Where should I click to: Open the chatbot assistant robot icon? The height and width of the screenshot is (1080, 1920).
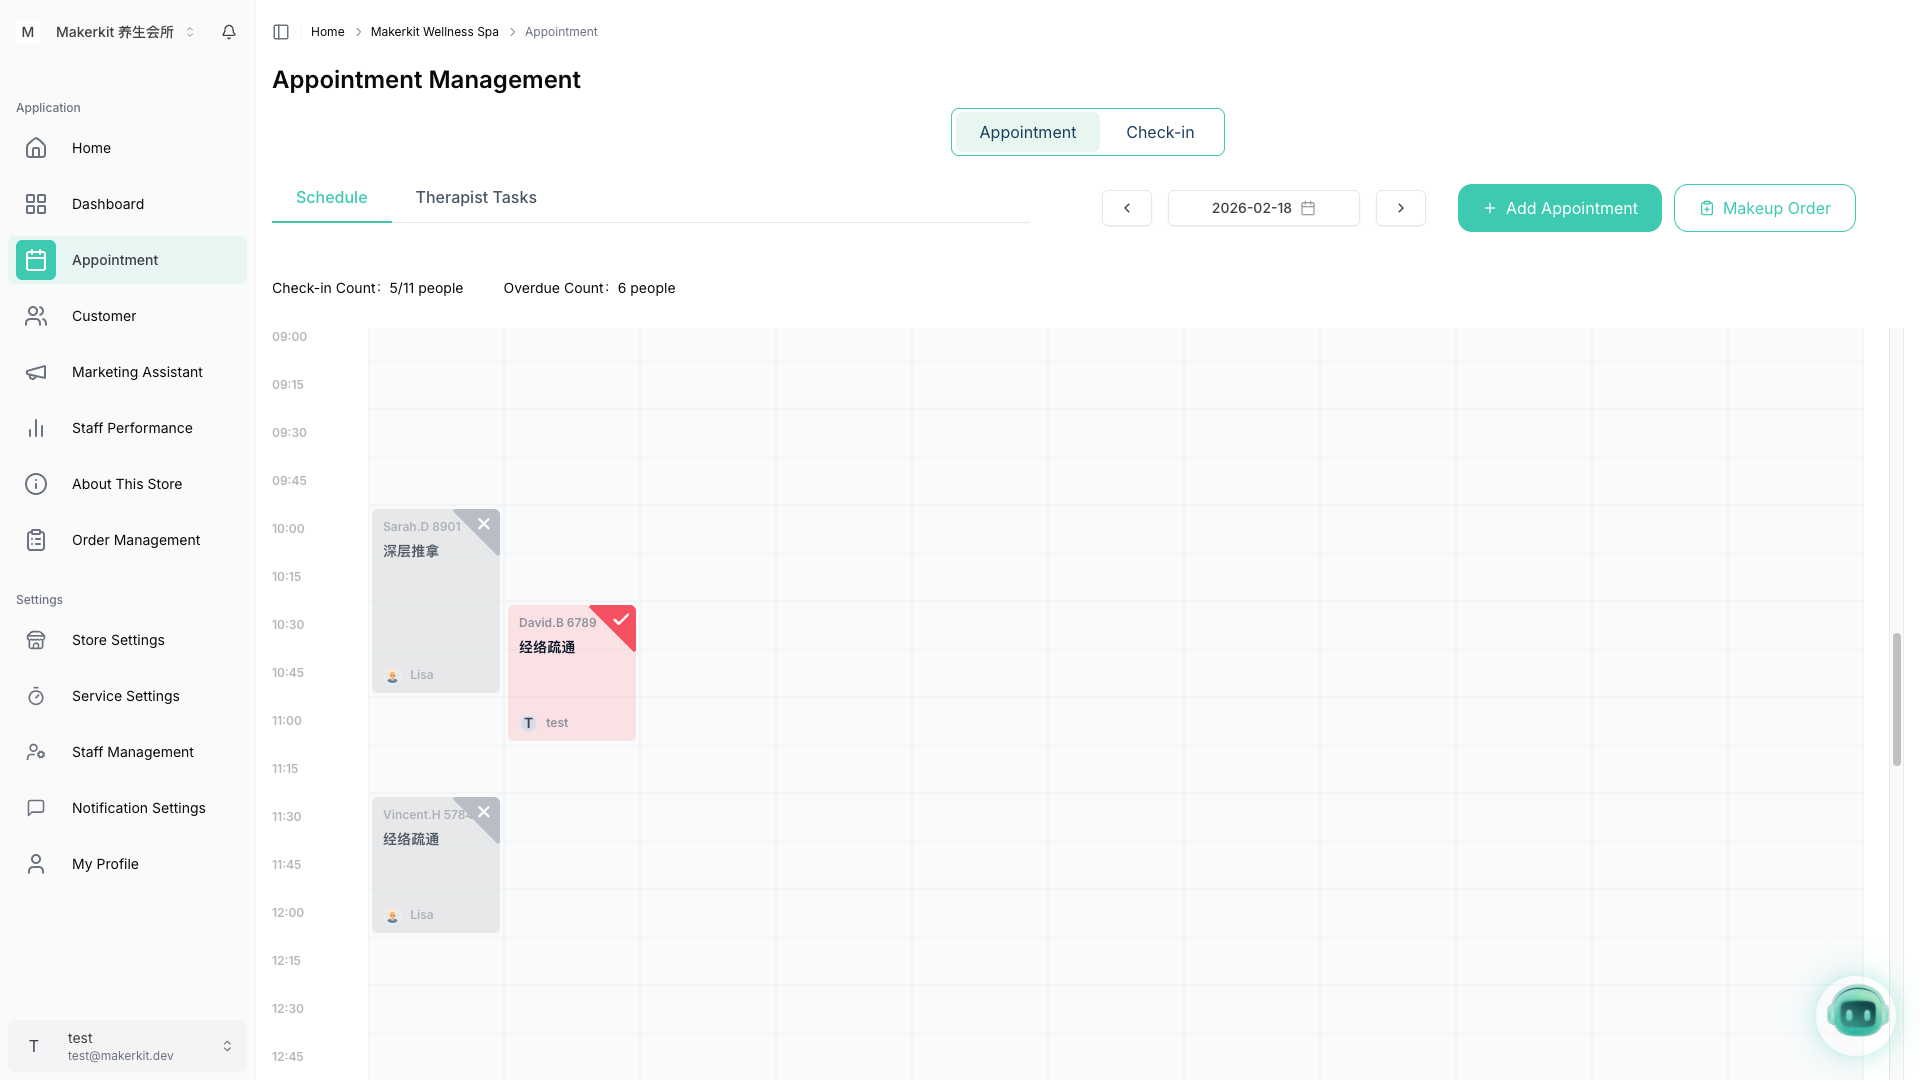(x=1856, y=1015)
